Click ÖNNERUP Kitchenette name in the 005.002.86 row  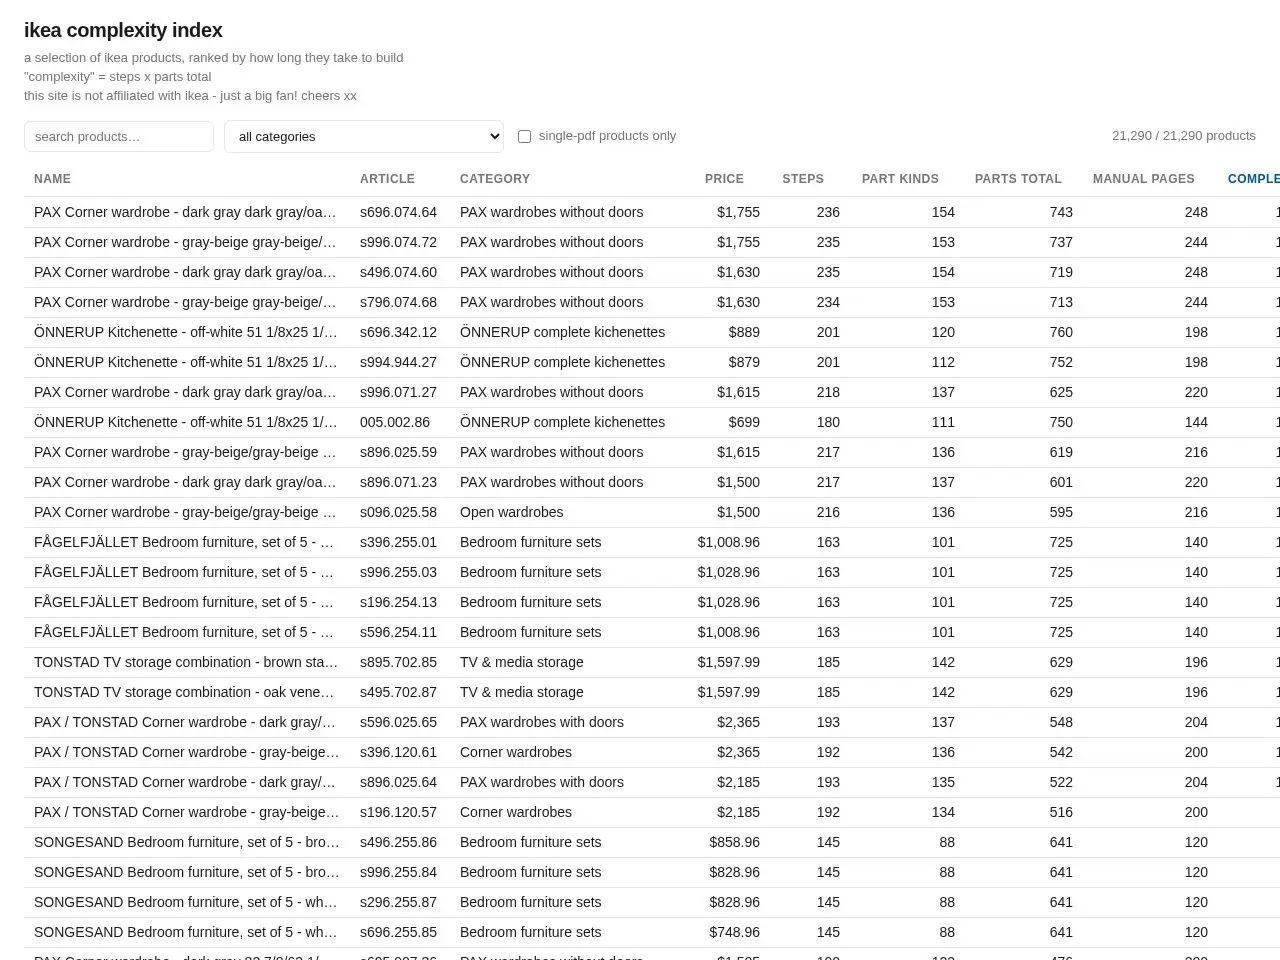pyautogui.click(x=186, y=422)
